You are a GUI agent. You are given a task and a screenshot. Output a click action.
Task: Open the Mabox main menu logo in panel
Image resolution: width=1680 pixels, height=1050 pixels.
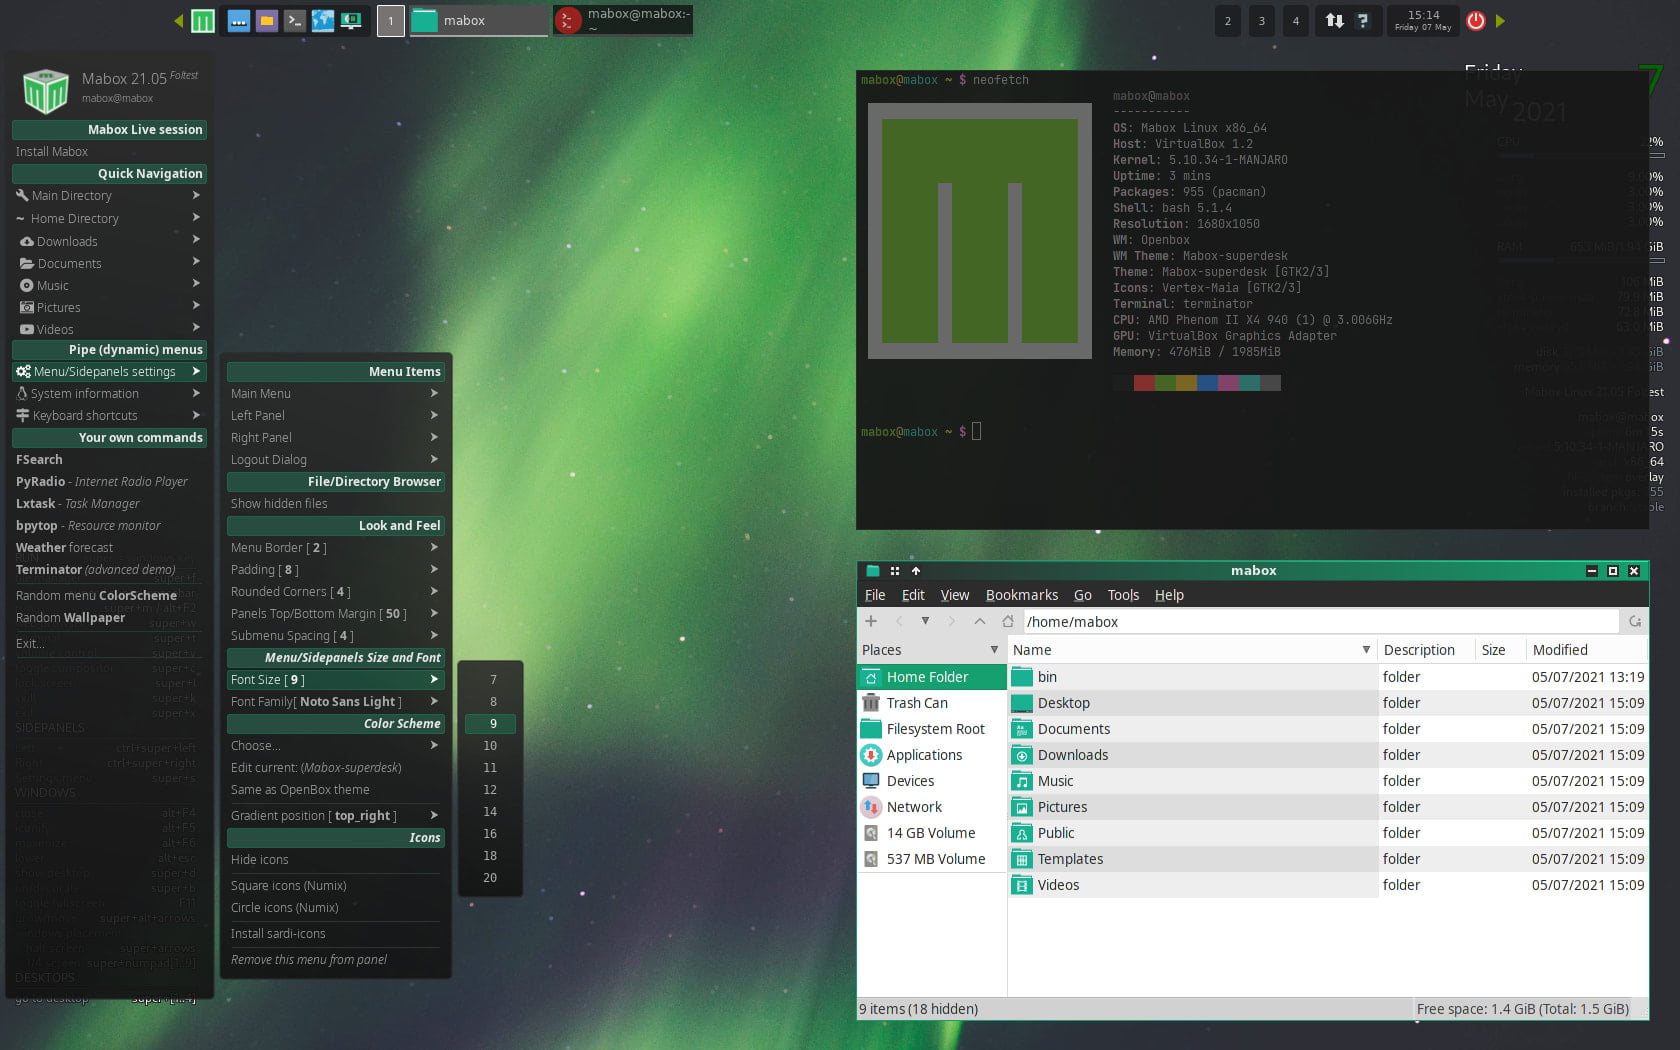[203, 20]
